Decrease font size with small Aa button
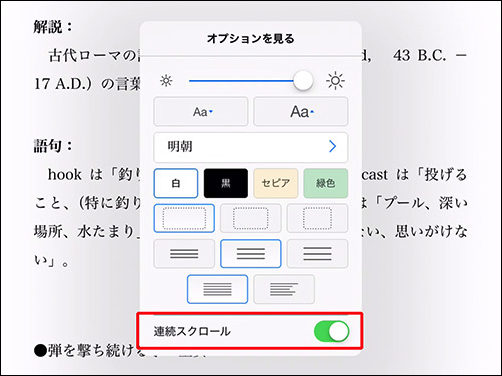 point(201,111)
